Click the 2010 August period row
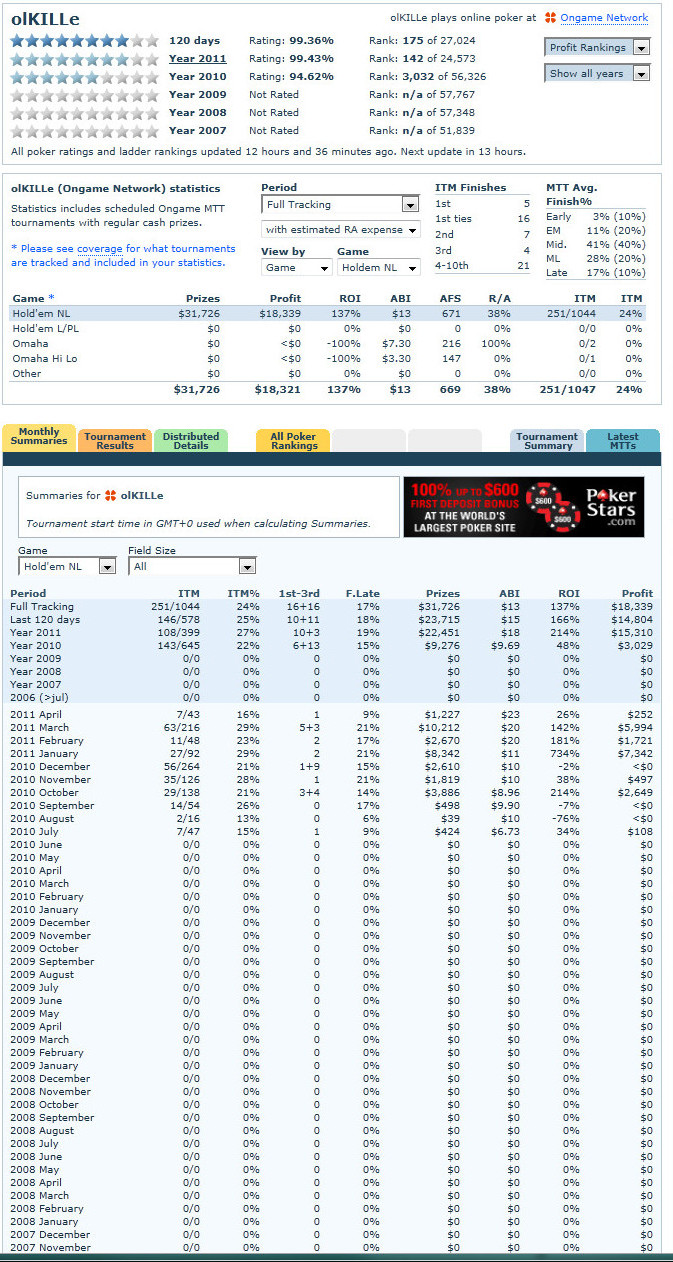 click(x=332, y=818)
